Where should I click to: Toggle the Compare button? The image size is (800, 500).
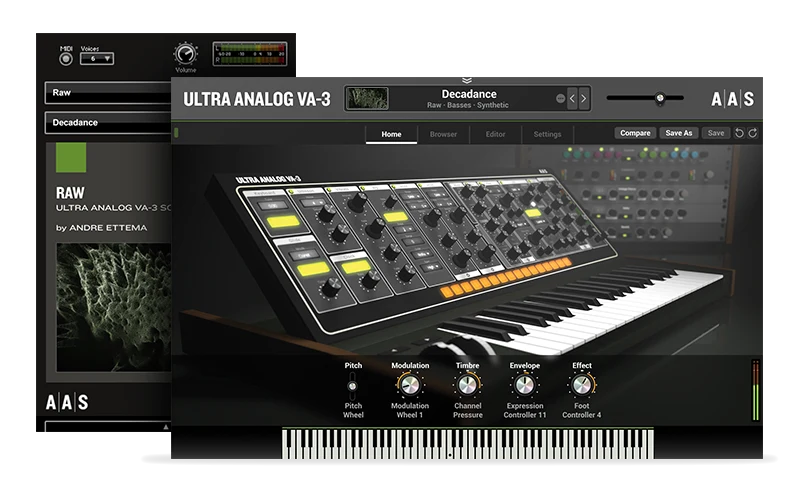[x=635, y=133]
